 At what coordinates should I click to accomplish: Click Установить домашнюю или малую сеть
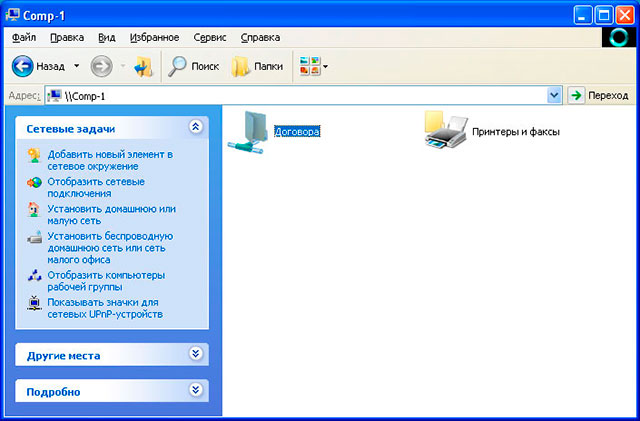point(111,215)
